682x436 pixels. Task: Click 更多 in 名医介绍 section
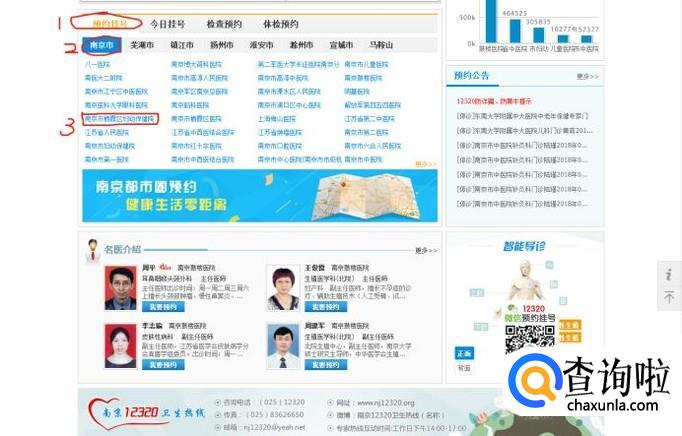coord(426,251)
